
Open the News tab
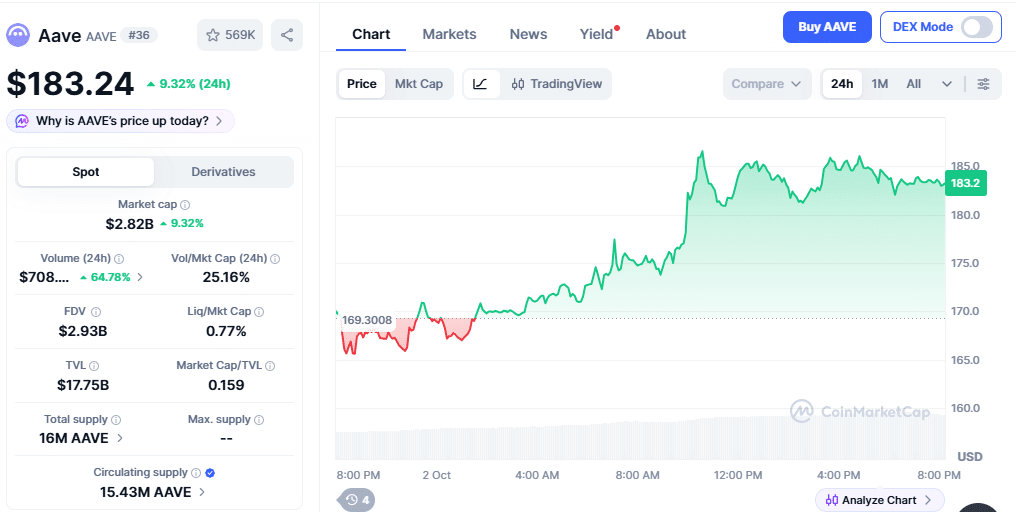528,34
